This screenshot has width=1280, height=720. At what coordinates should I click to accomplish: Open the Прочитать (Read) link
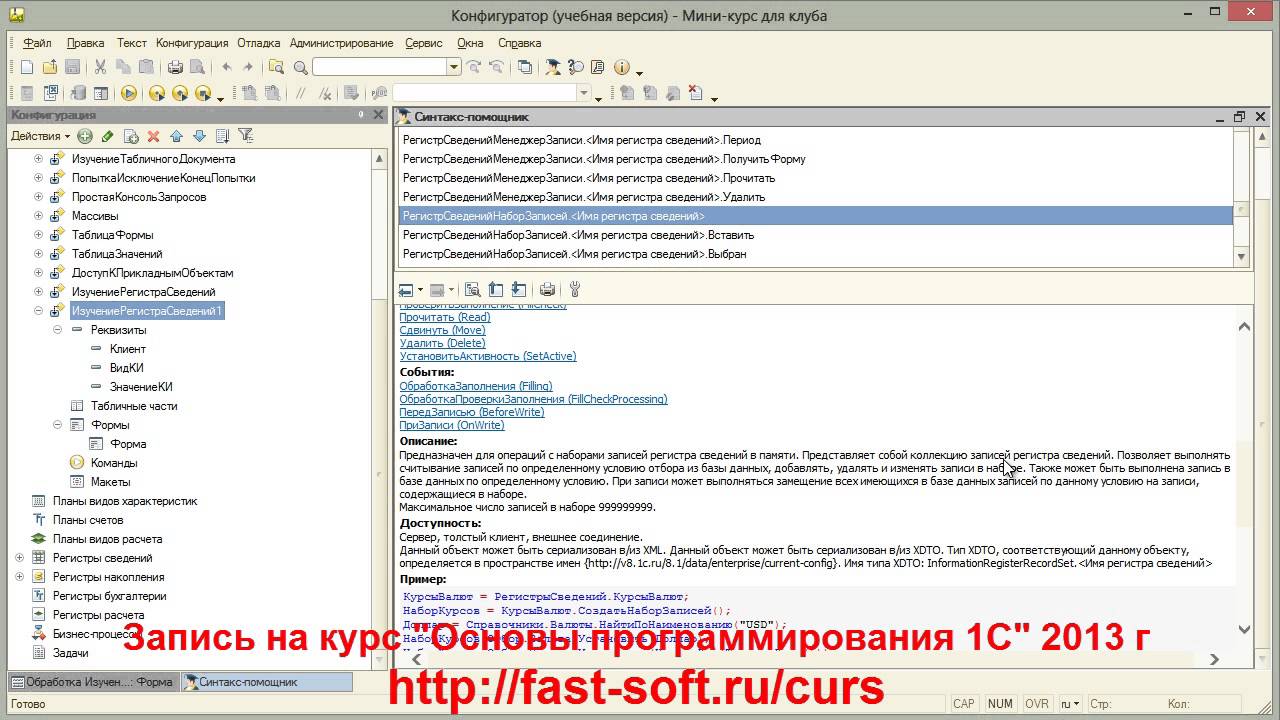point(445,317)
